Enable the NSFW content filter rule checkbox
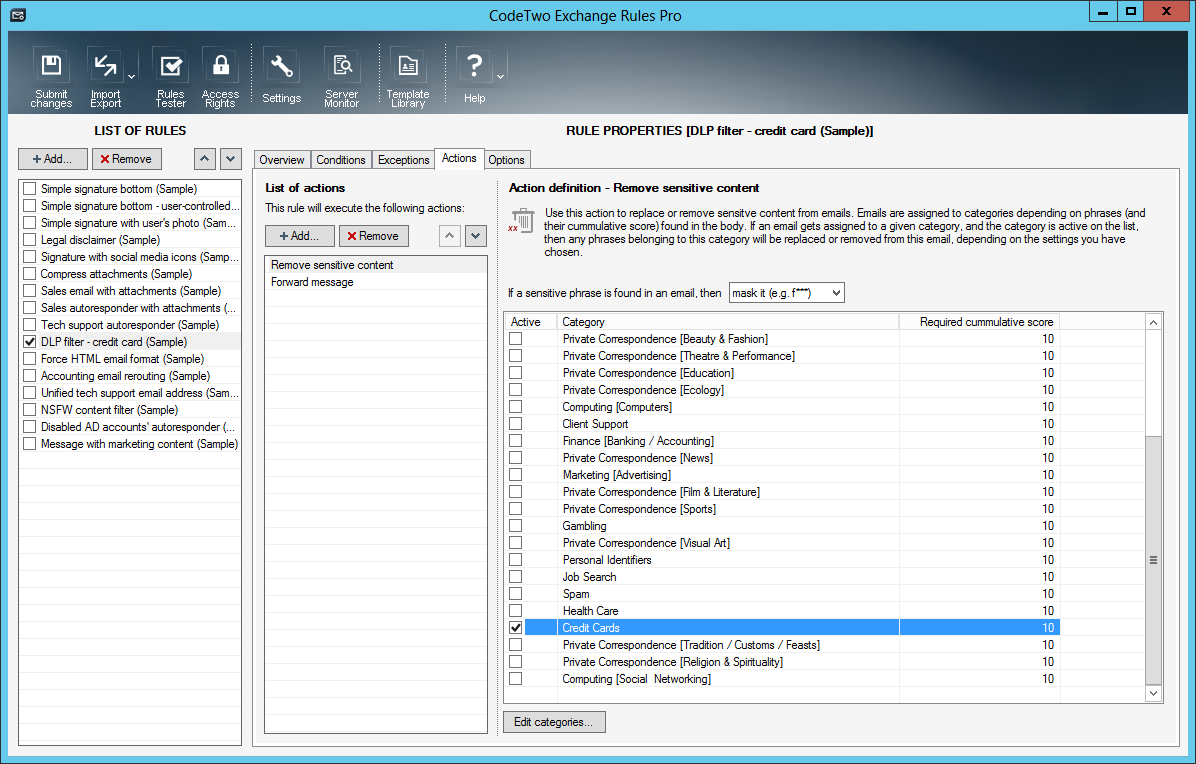The height and width of the screenshot is (764, 1196). click(x=30, y=409)
